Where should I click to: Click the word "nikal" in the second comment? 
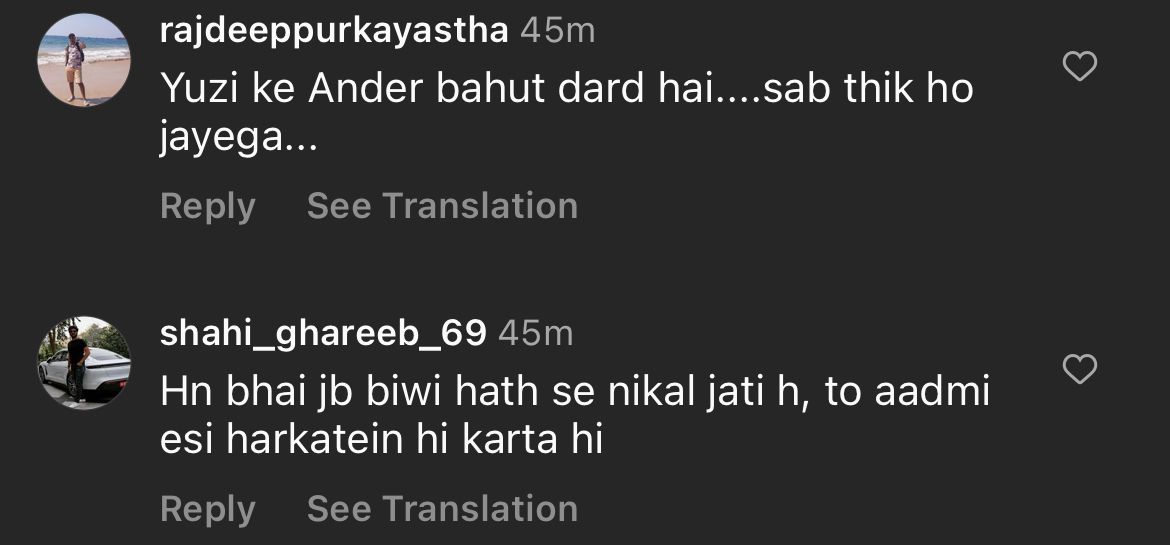(x=652, y=392)
